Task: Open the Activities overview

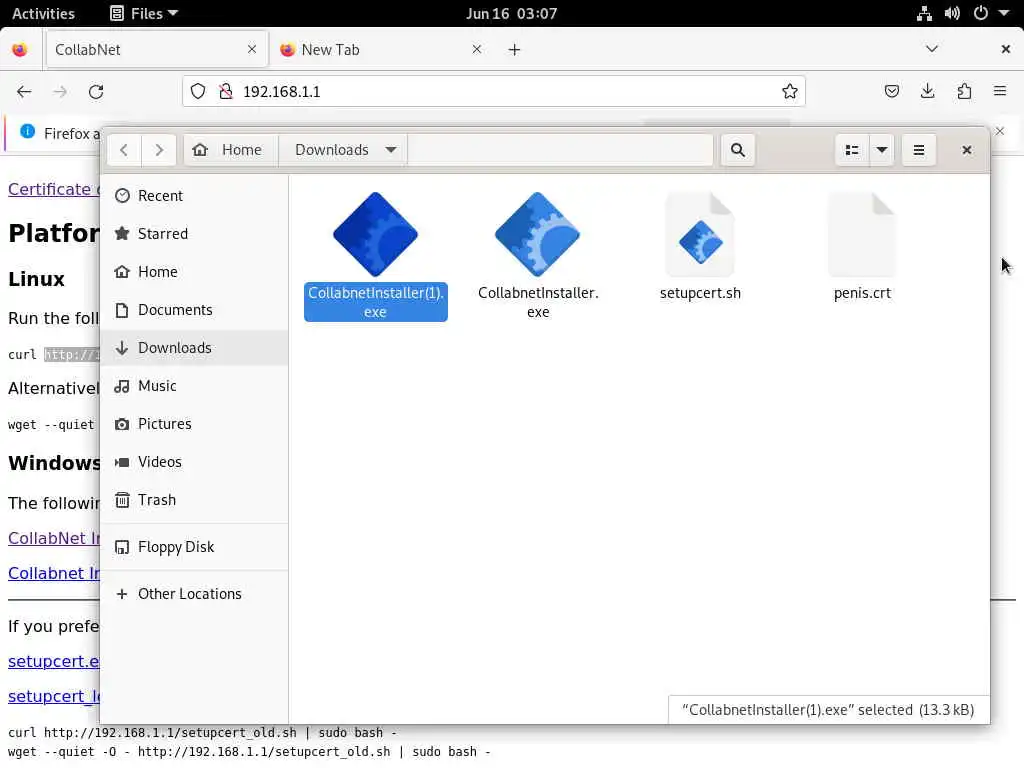Action: (43, 13)
